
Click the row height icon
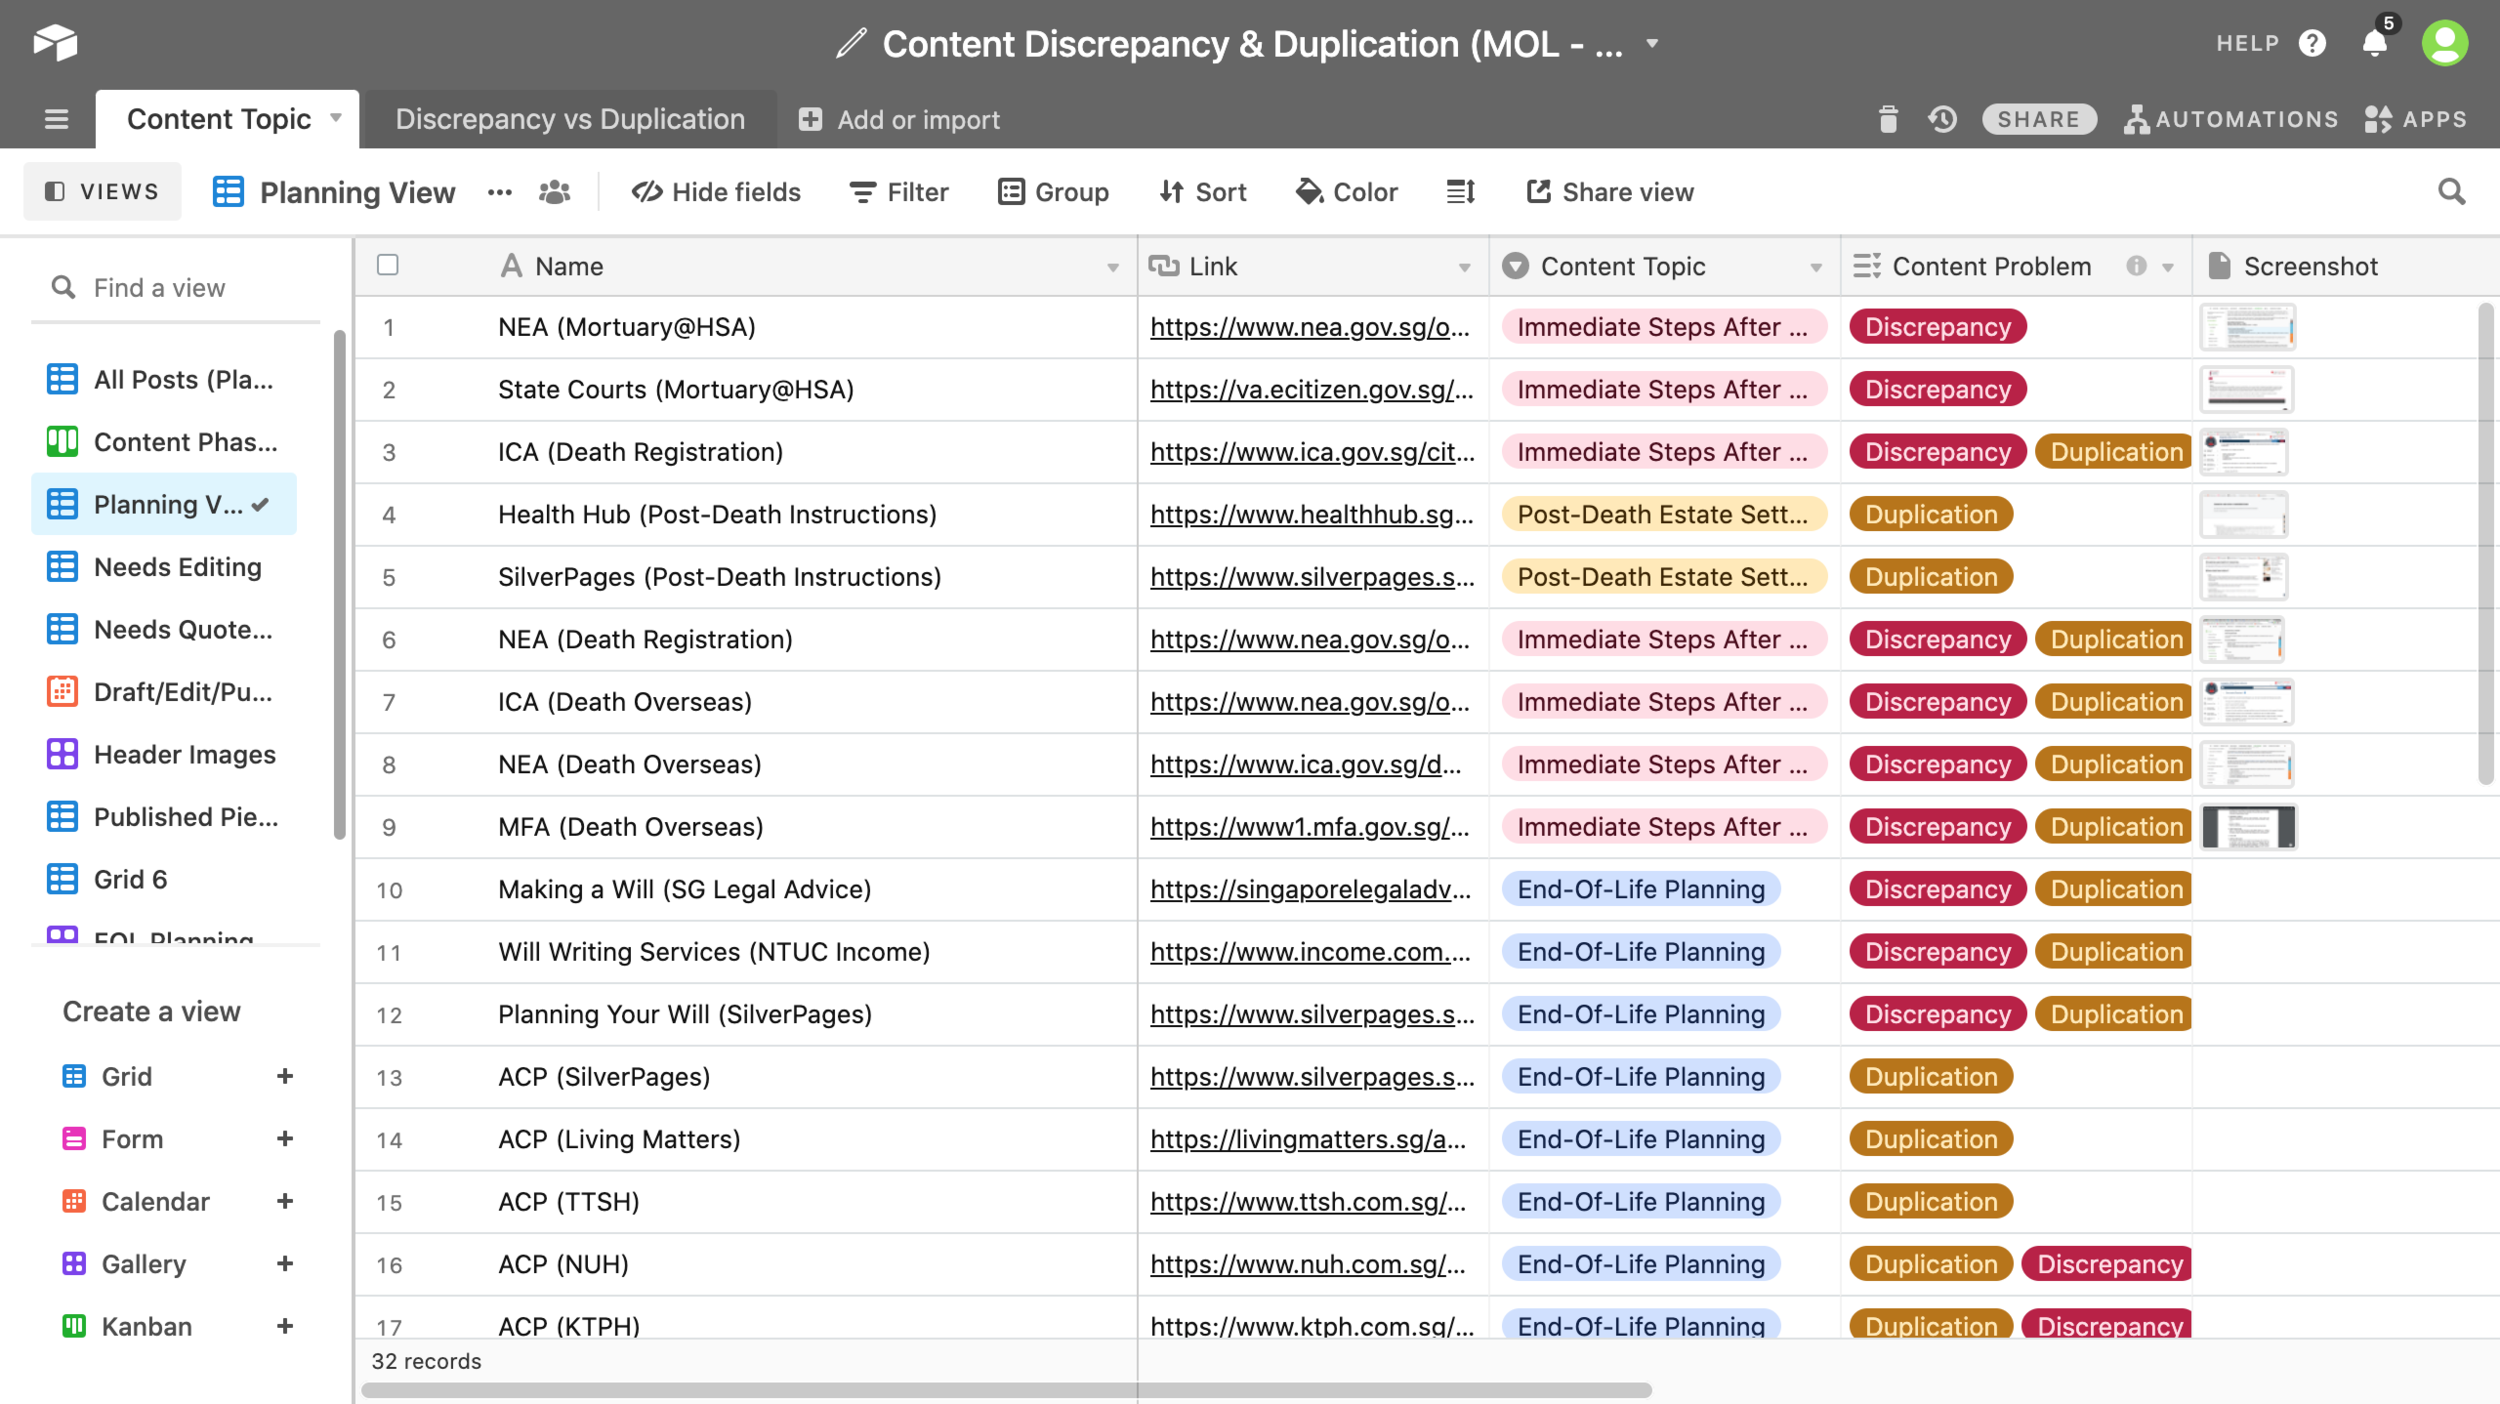pos(1460,192)
